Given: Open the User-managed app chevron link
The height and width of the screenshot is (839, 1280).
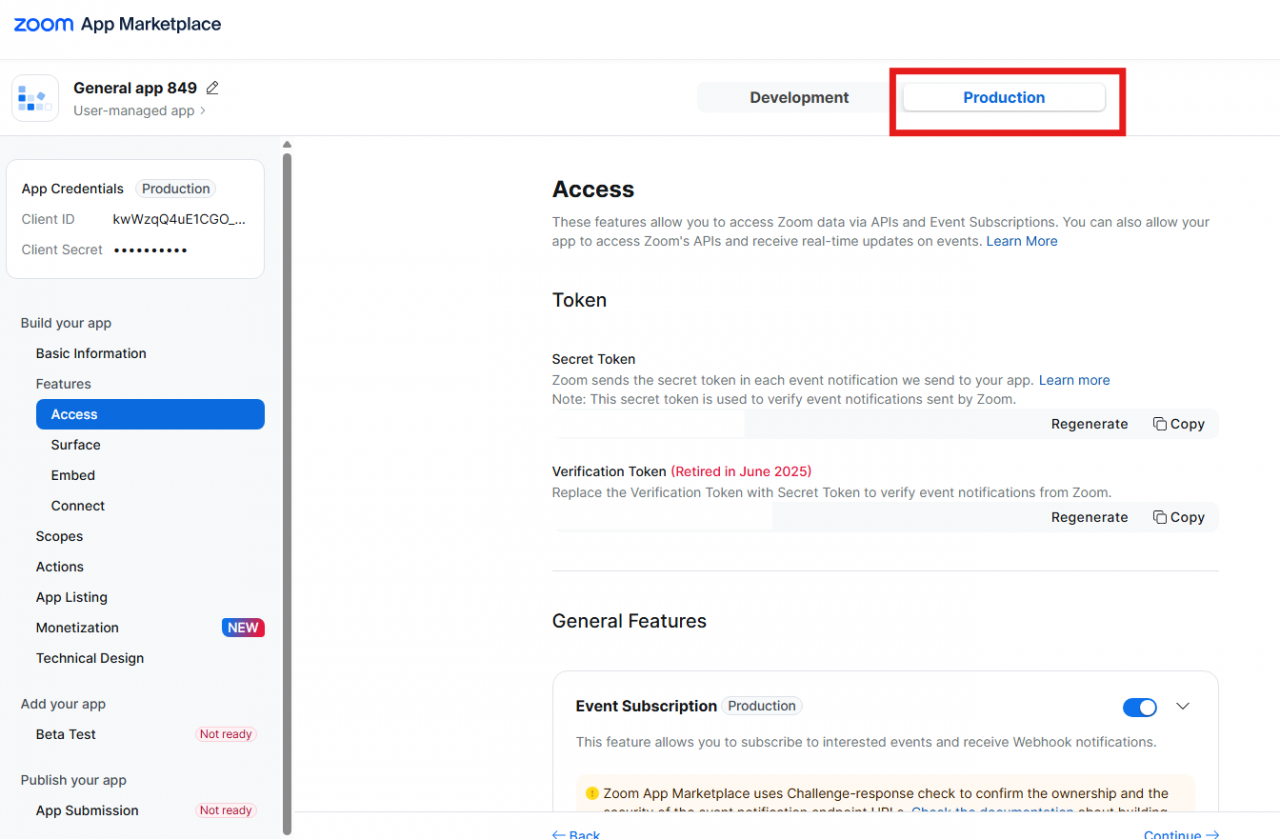Looking at the screenshot, I should click(x=139, y=111).
